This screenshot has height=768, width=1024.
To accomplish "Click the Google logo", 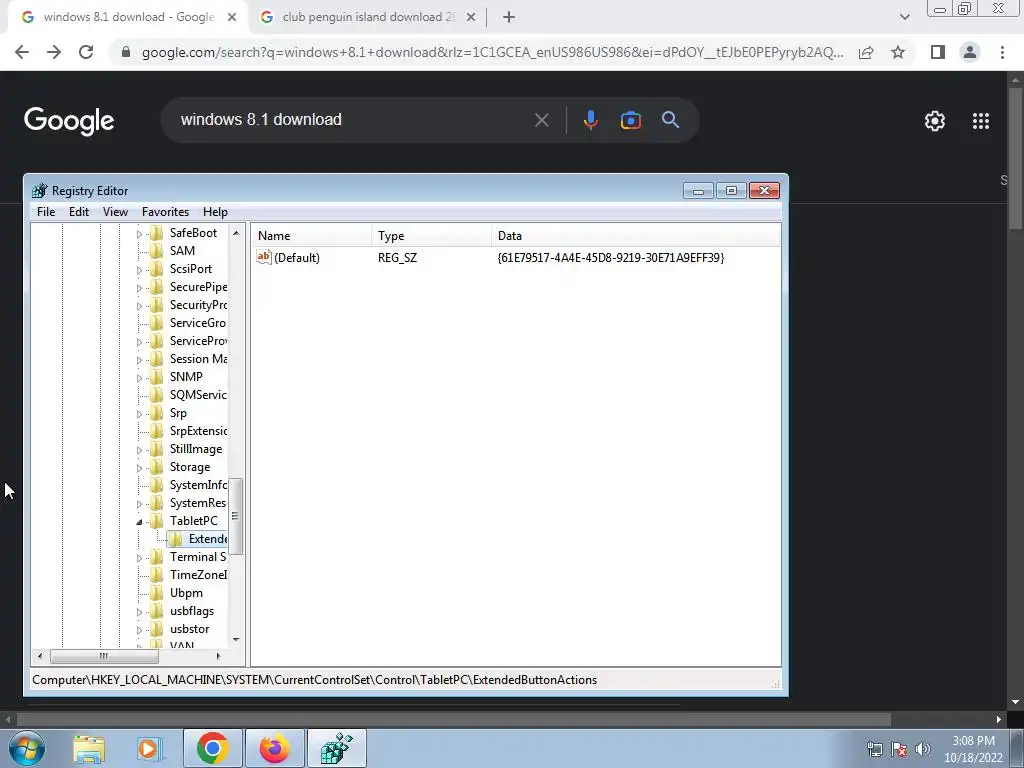I will tap(69, 121).
